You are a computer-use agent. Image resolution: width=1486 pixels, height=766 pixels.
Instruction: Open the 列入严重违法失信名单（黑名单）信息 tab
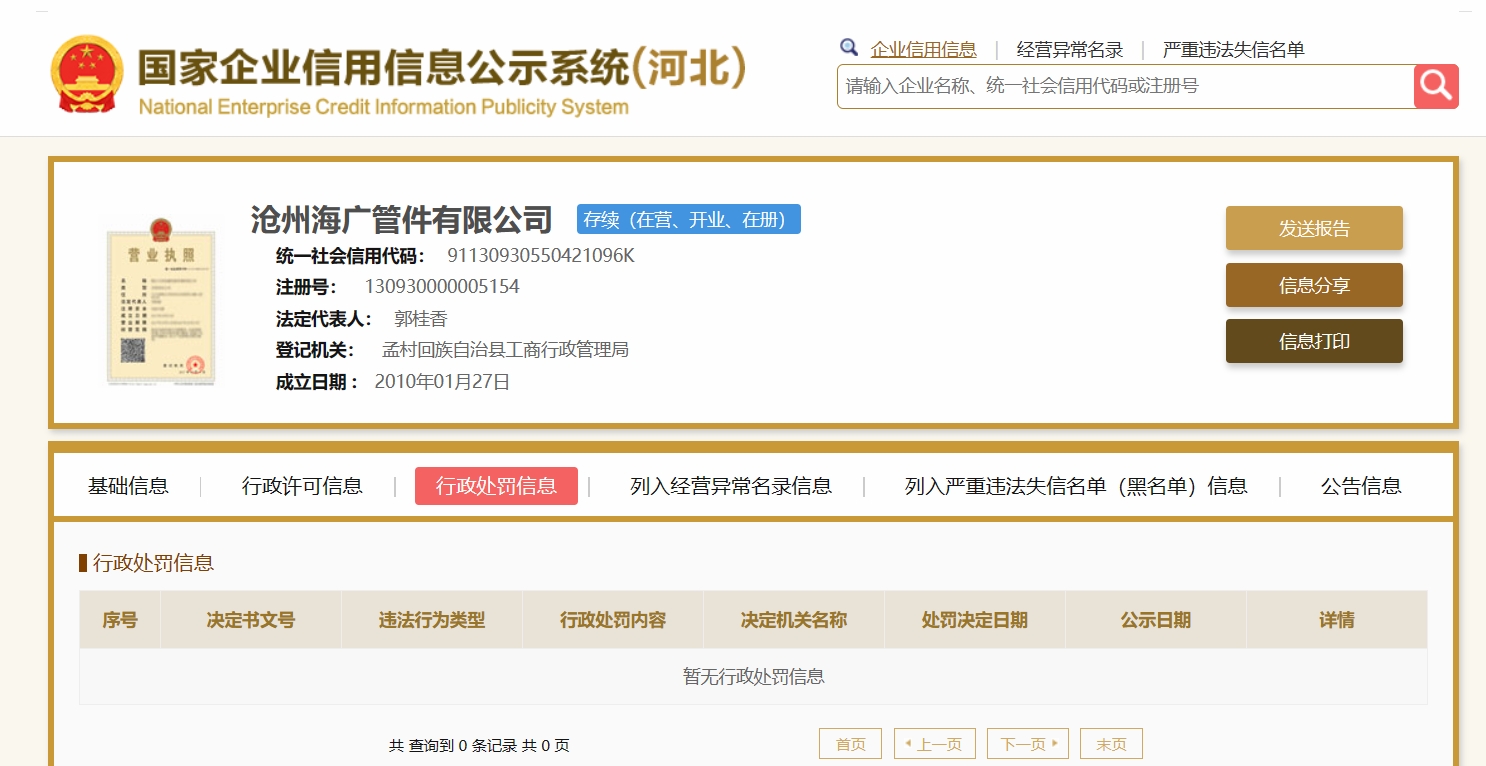click(x=1076, y=486)
